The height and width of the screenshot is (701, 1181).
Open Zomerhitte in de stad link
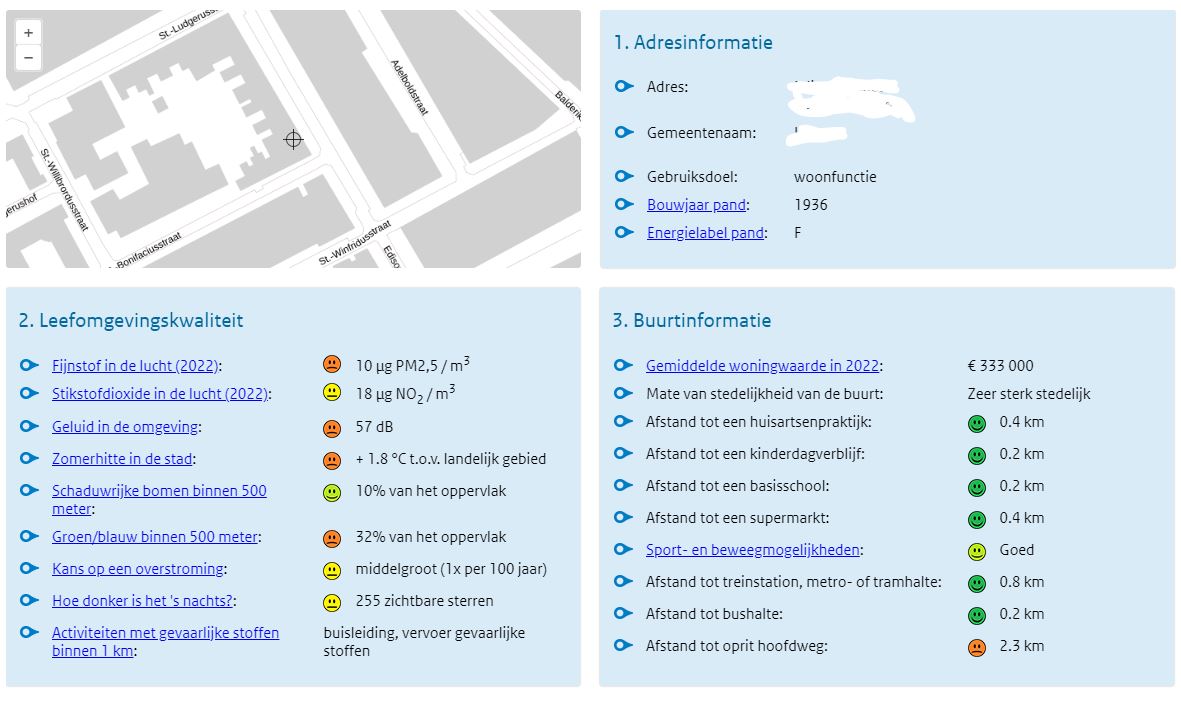coord(122,459)
